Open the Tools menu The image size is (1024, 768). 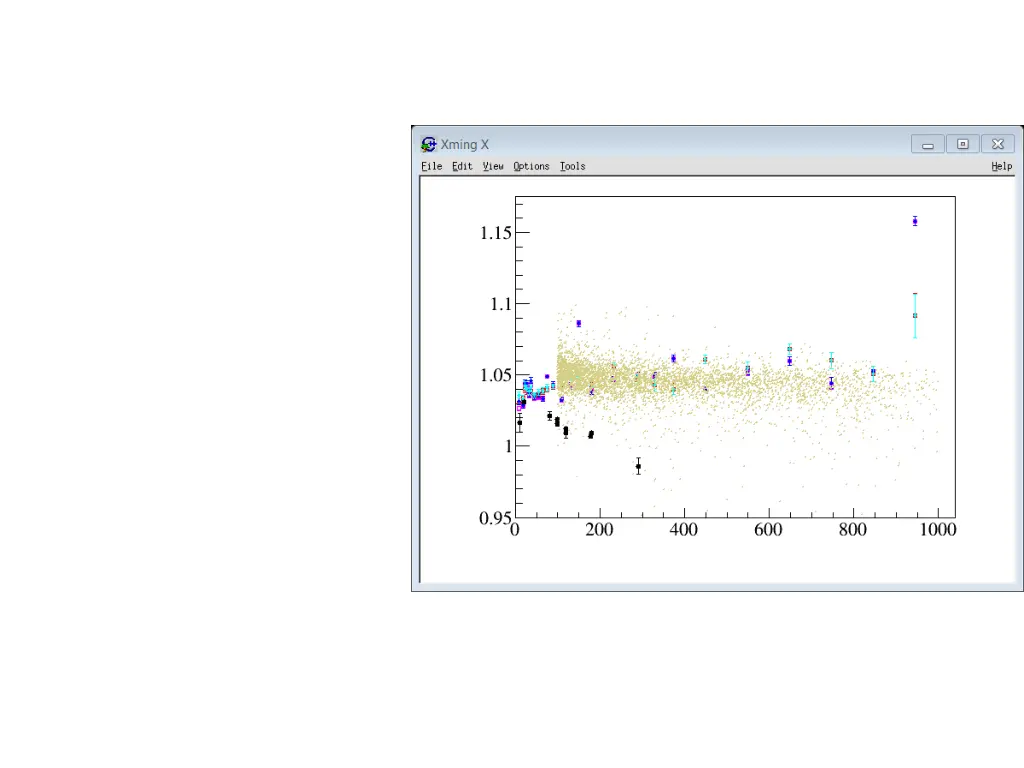[572, 167]
